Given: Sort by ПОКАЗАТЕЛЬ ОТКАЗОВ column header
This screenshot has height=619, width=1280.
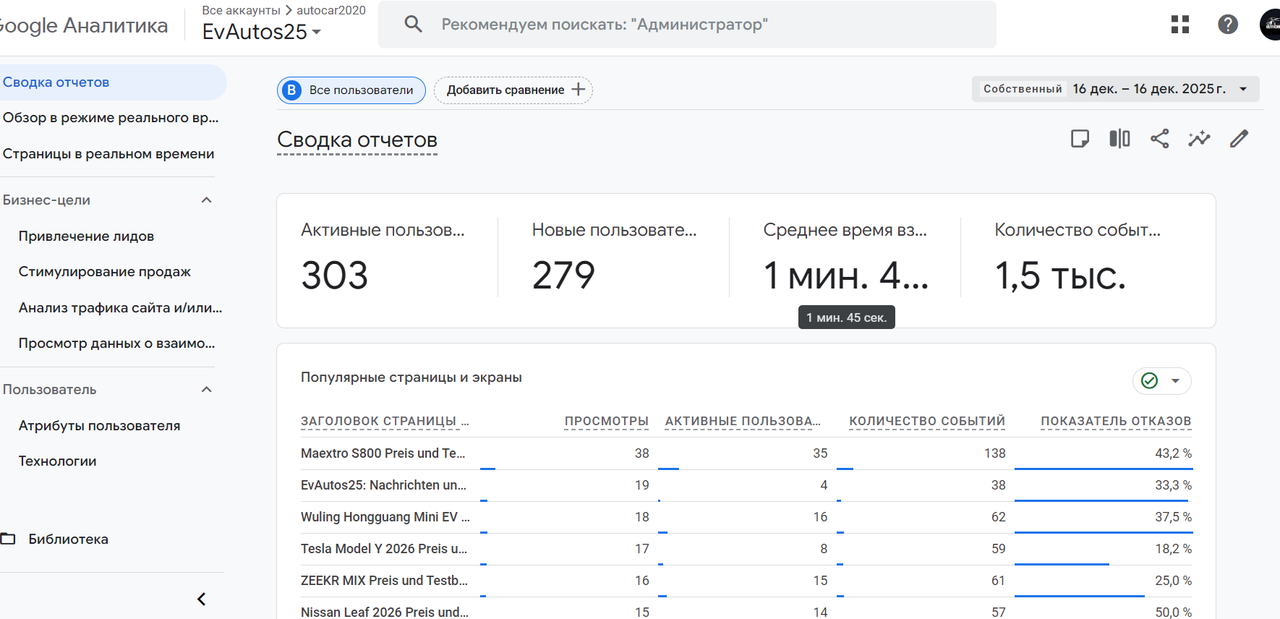Looking at the screenshot, I should click(x=1116, y=421).
